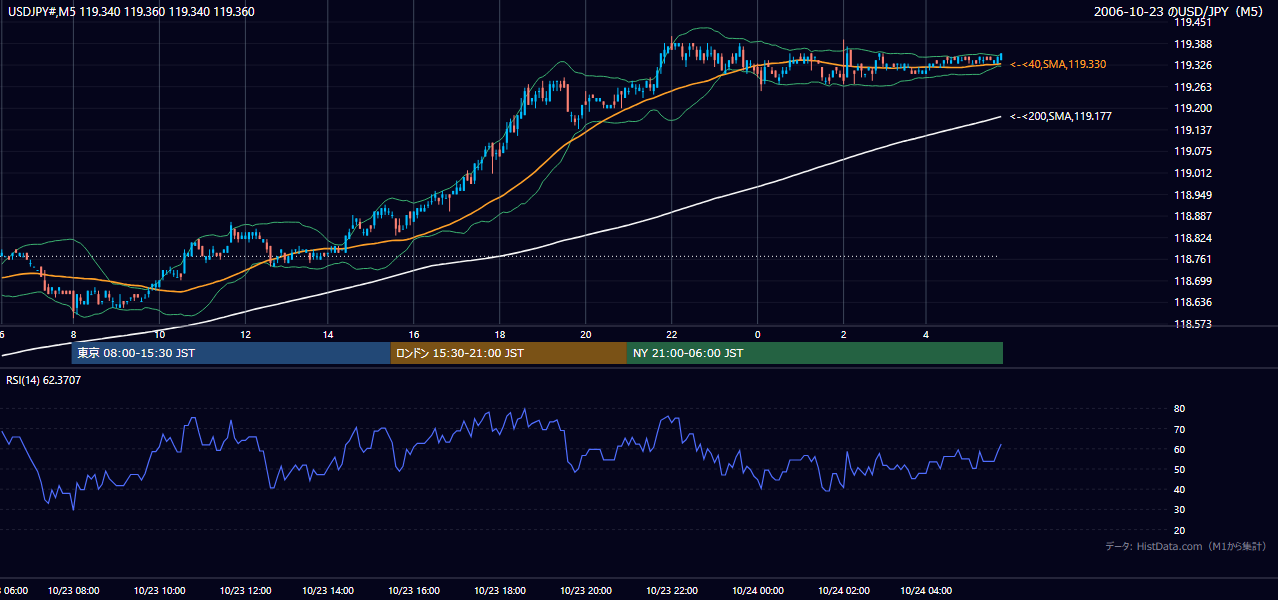The image size is (1278, 600).
Task: Click hour marker 16 under price chart
Action: [414, 334]
